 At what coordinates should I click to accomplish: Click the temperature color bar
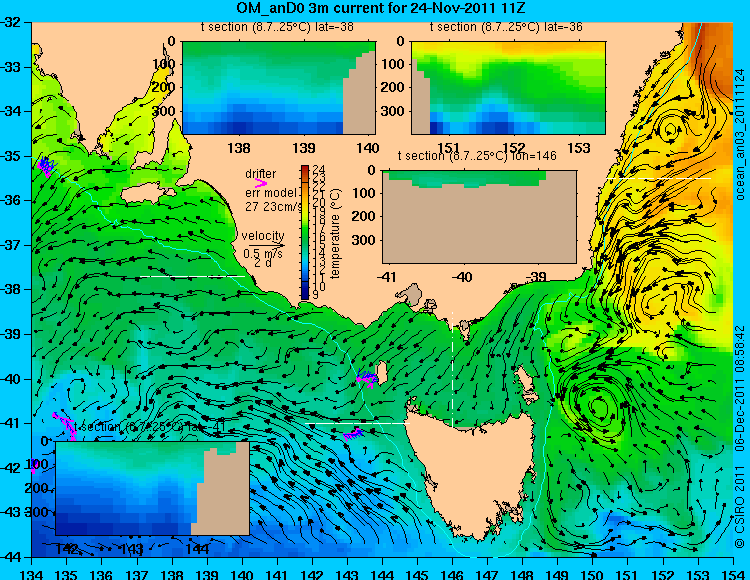pos(305,232)
